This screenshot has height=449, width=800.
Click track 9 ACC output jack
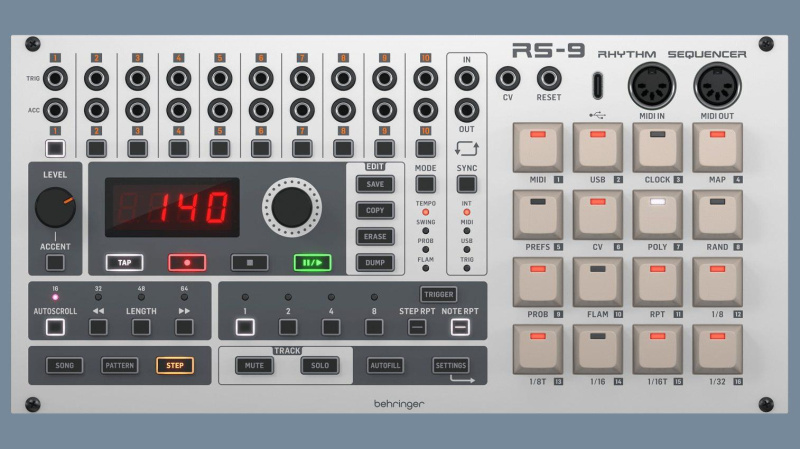tap(384, 110)
